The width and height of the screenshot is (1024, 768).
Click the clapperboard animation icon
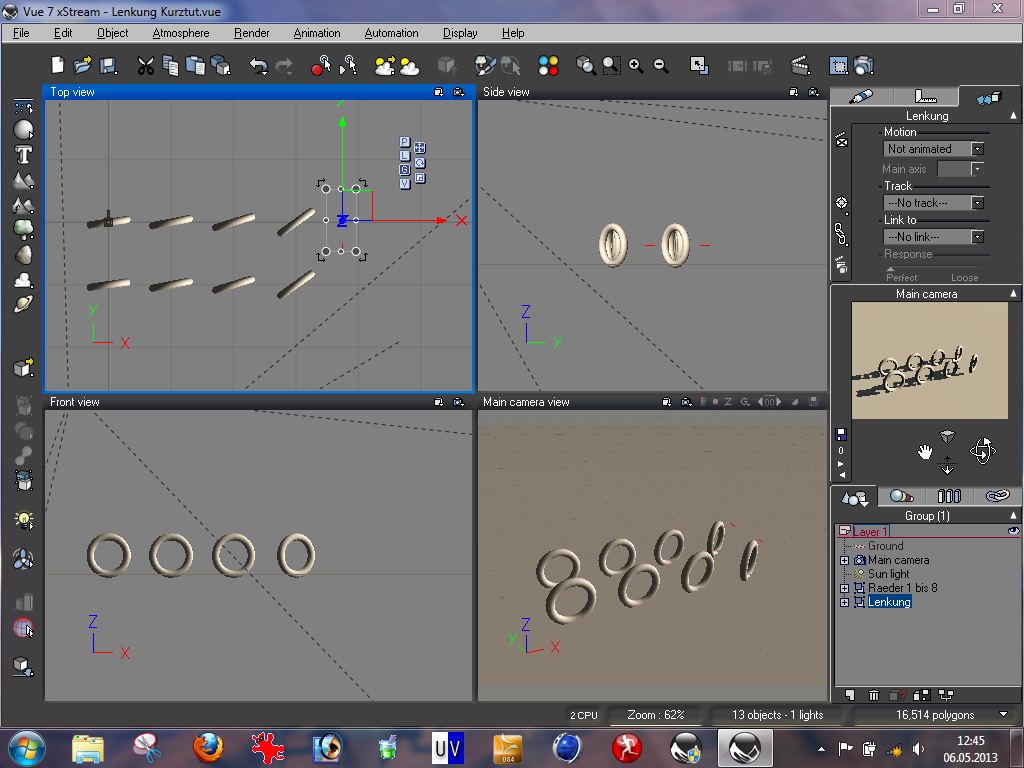[800, 66]
